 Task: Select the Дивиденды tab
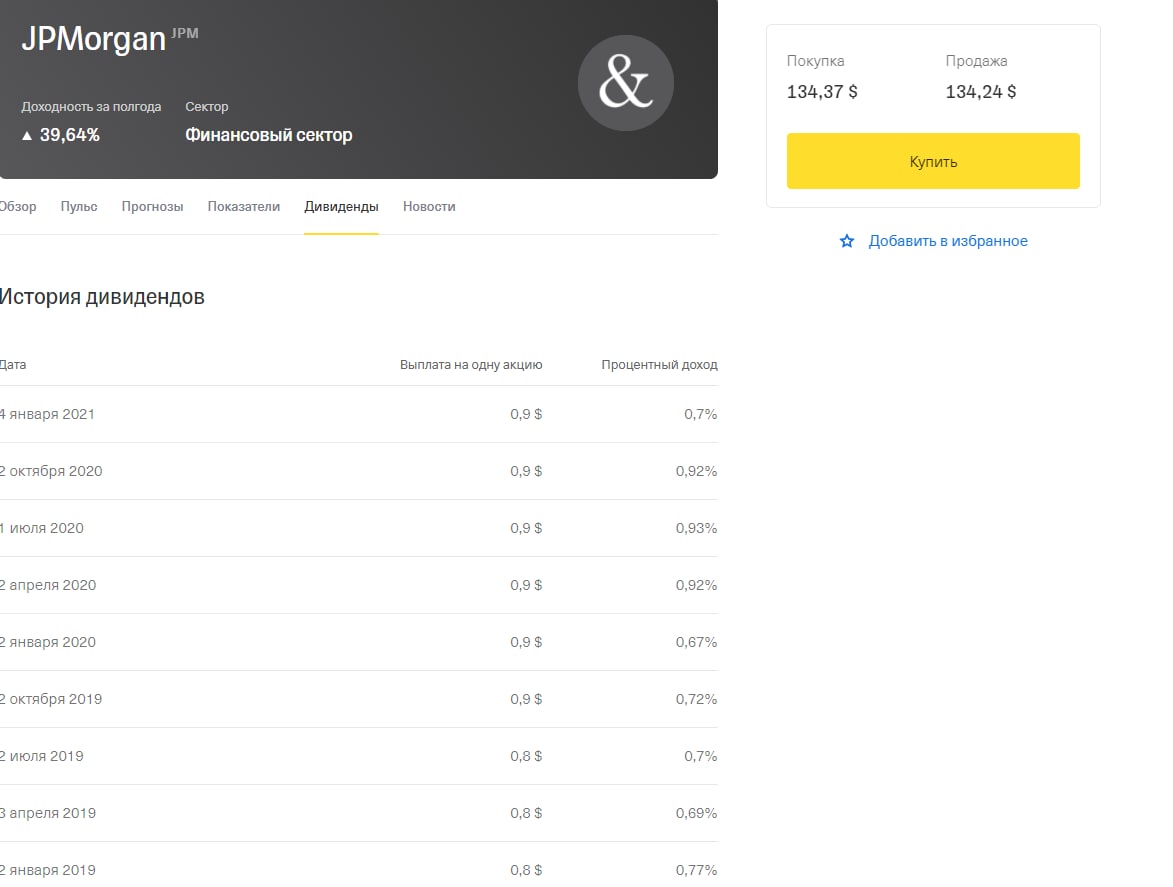(341, 206)
